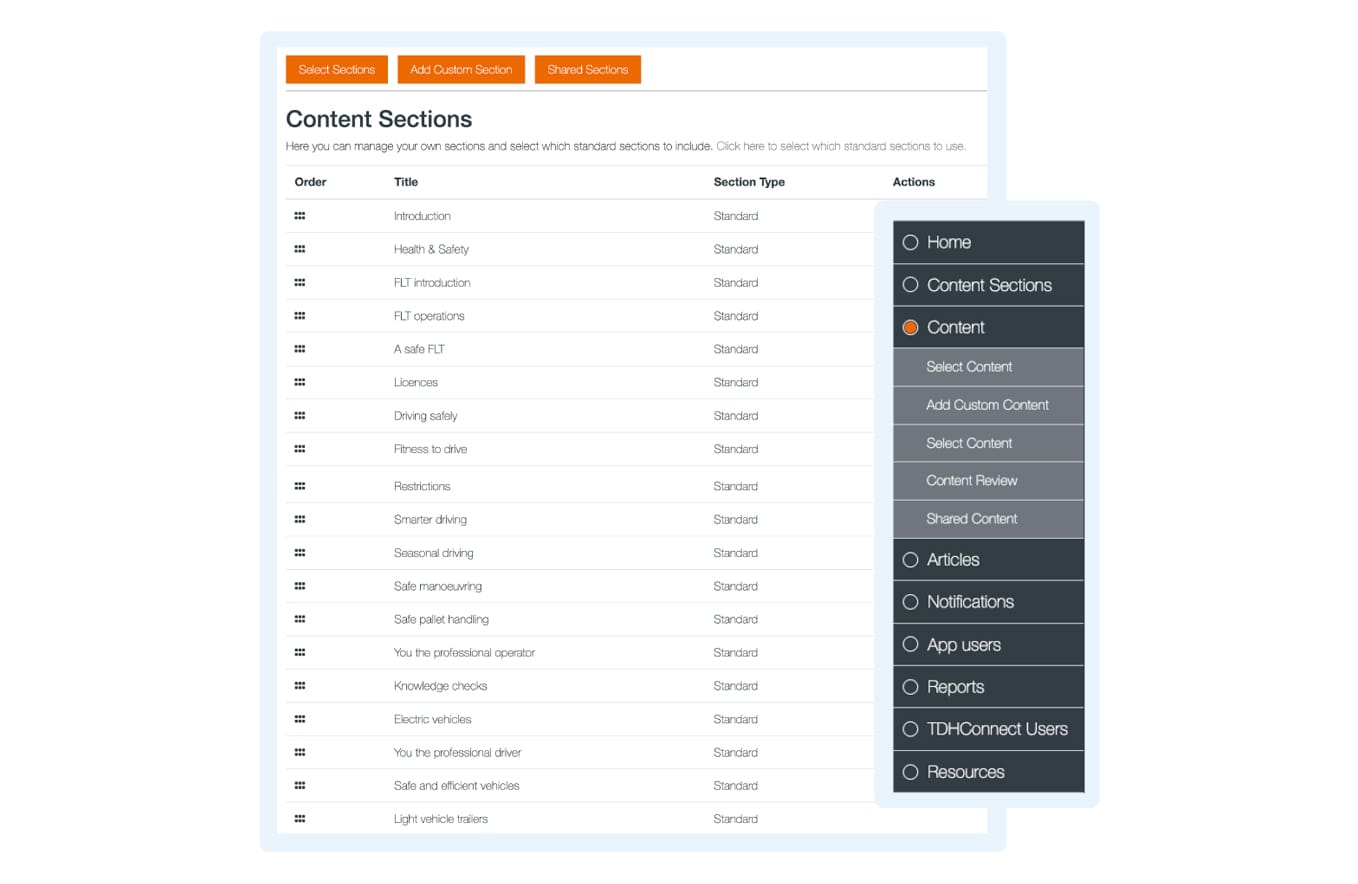Click the Shared Sections orange button
Image resolution: width=1358 pixels, height=884 pixels.
[588, 70]
